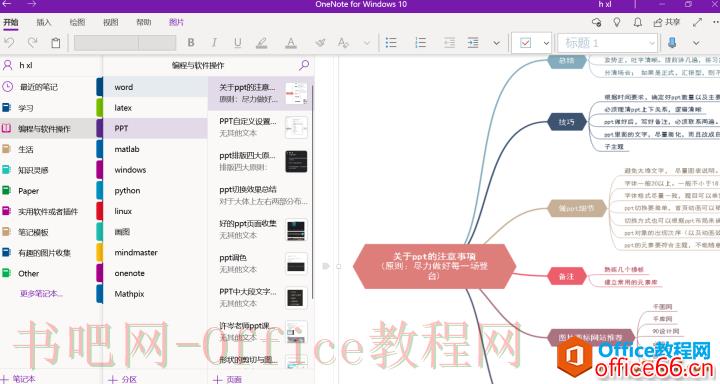Click the dictate microphone icon

(672, 43)
